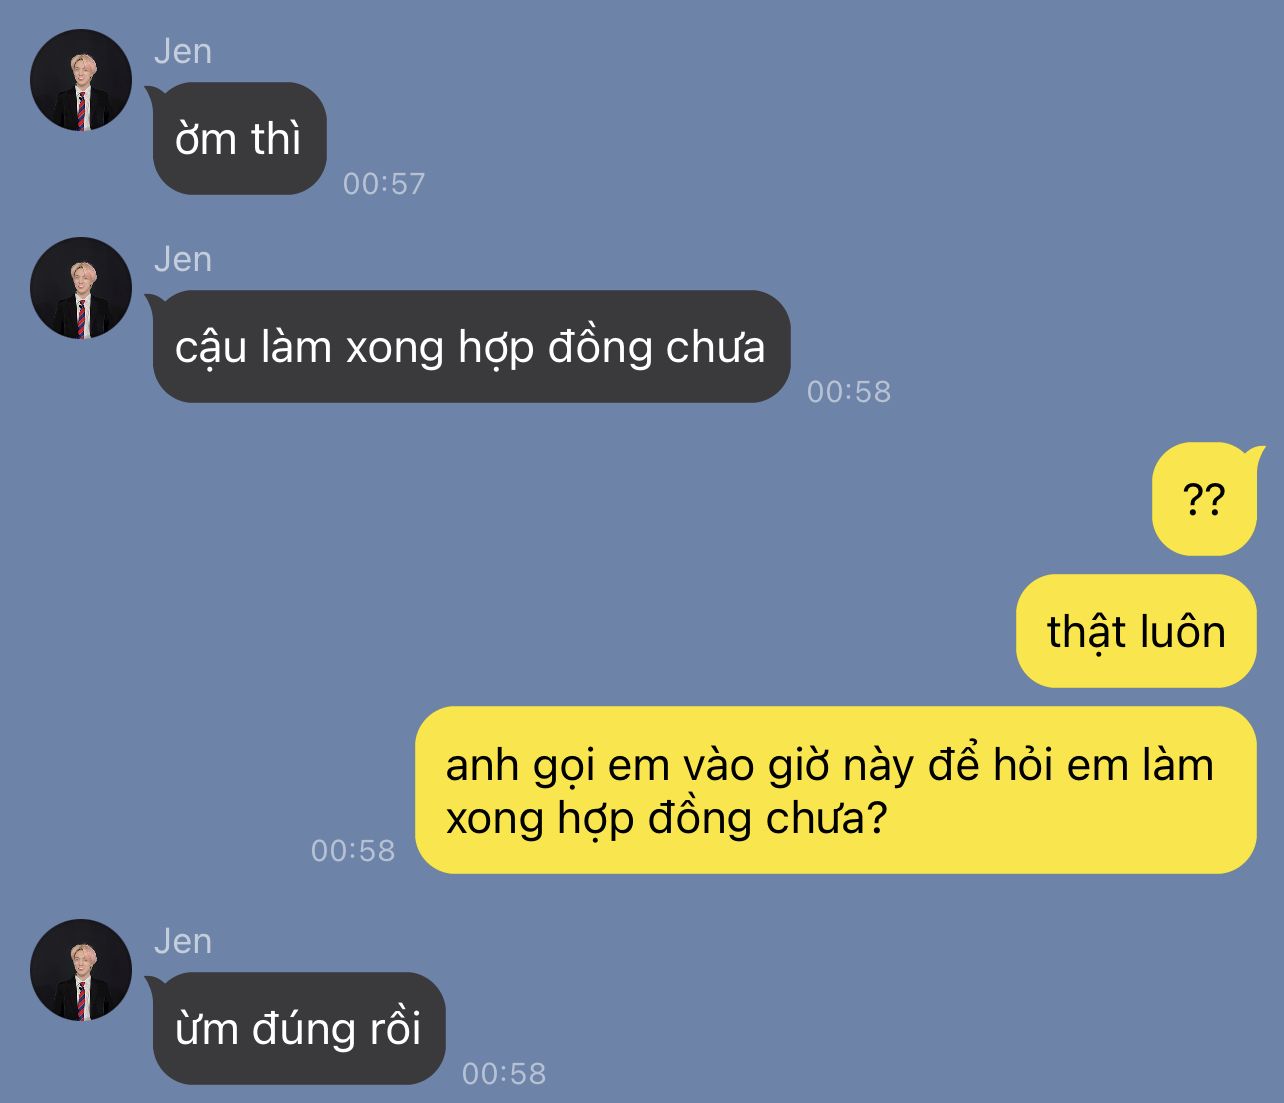Click the Jen name above "cậu làm xong"
This screenshot has height=1103, width=1284.
pos(183,259)
